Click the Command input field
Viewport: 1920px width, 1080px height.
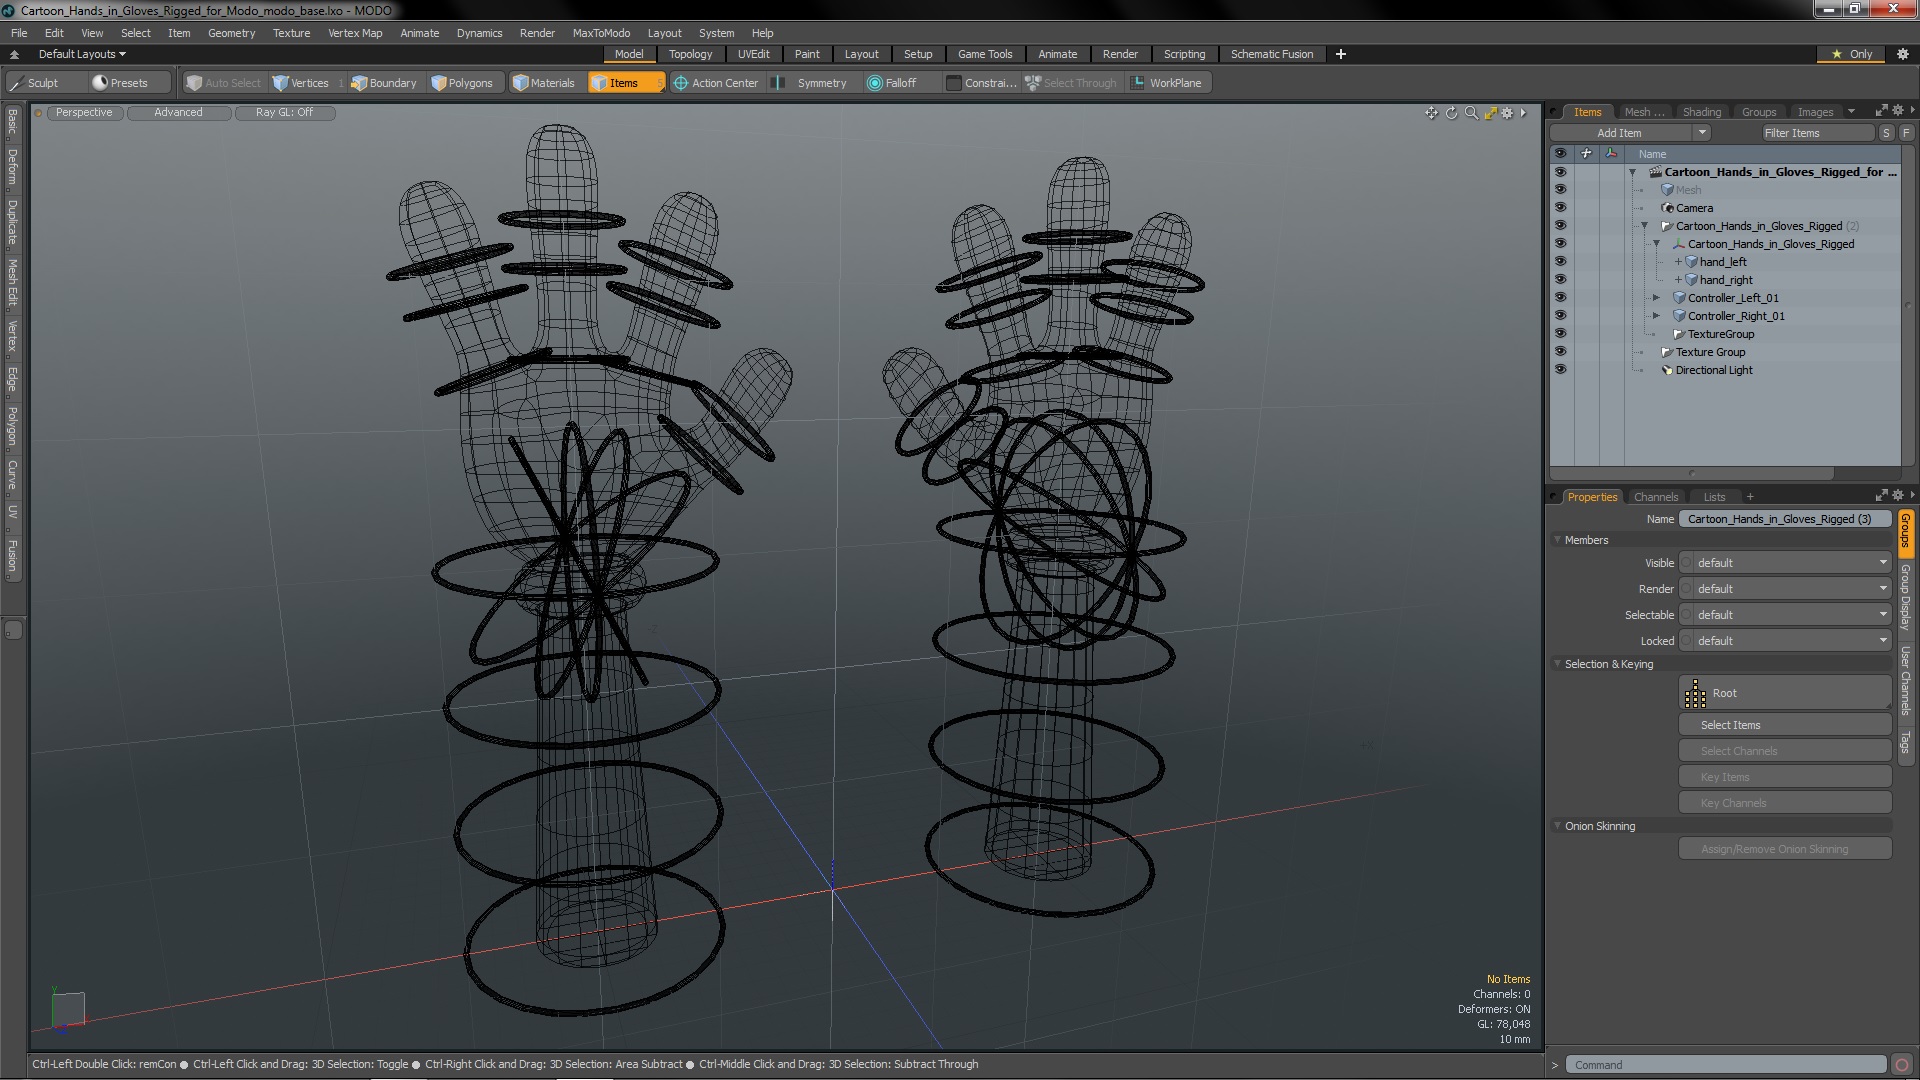[x=1724, y=1065]
